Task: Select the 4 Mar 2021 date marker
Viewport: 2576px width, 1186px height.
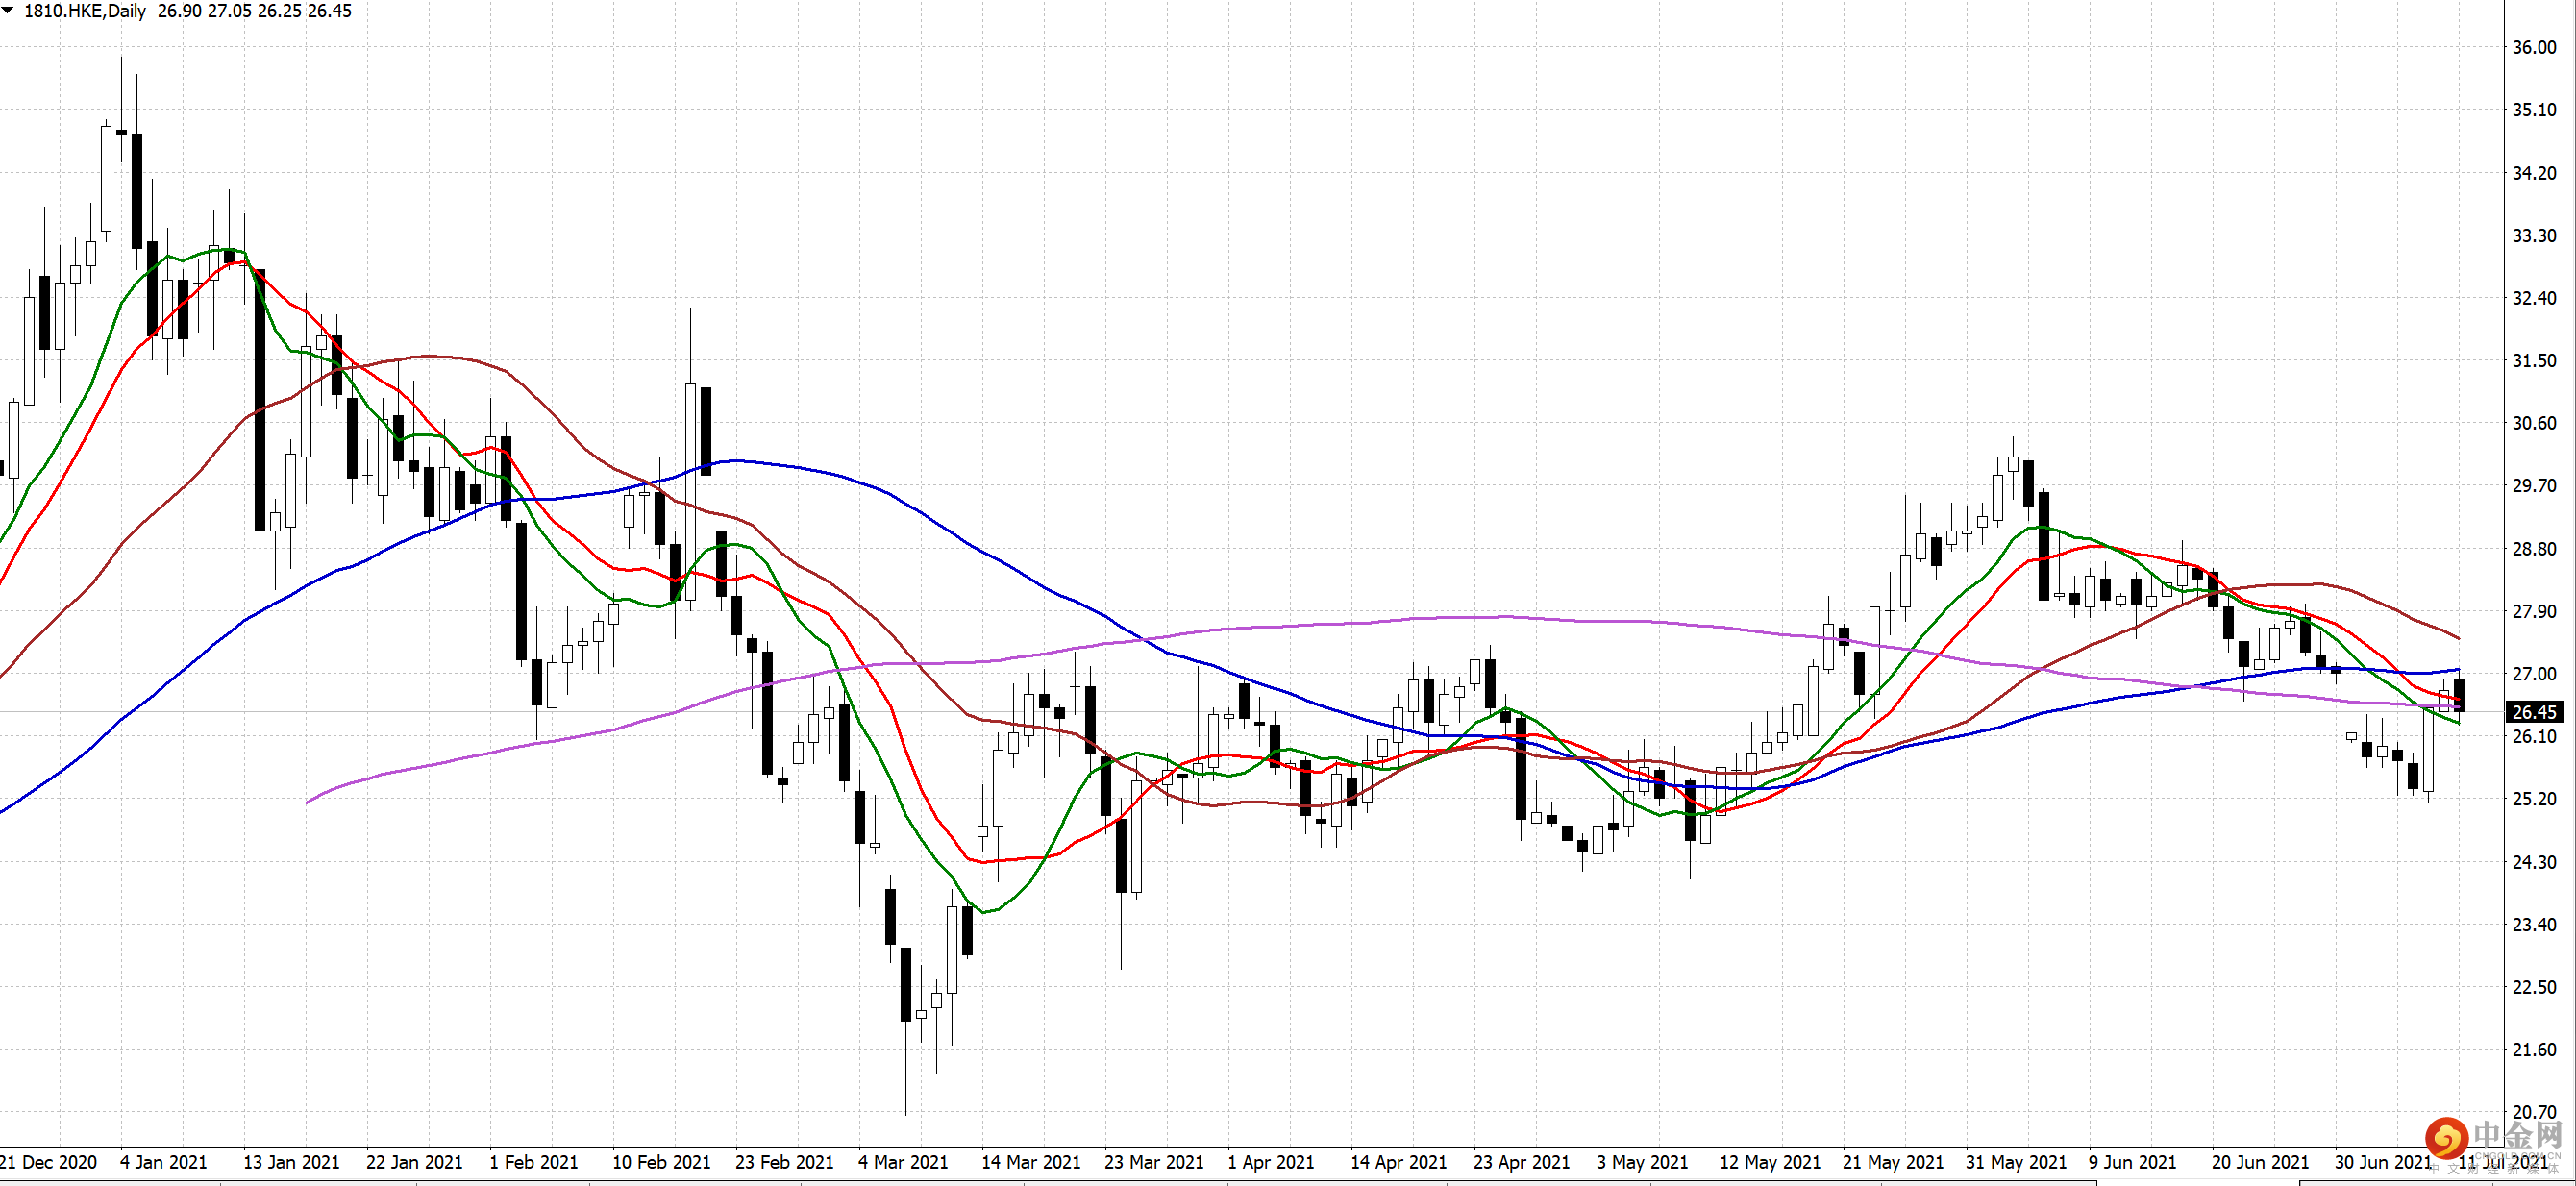Action: 902,1162
